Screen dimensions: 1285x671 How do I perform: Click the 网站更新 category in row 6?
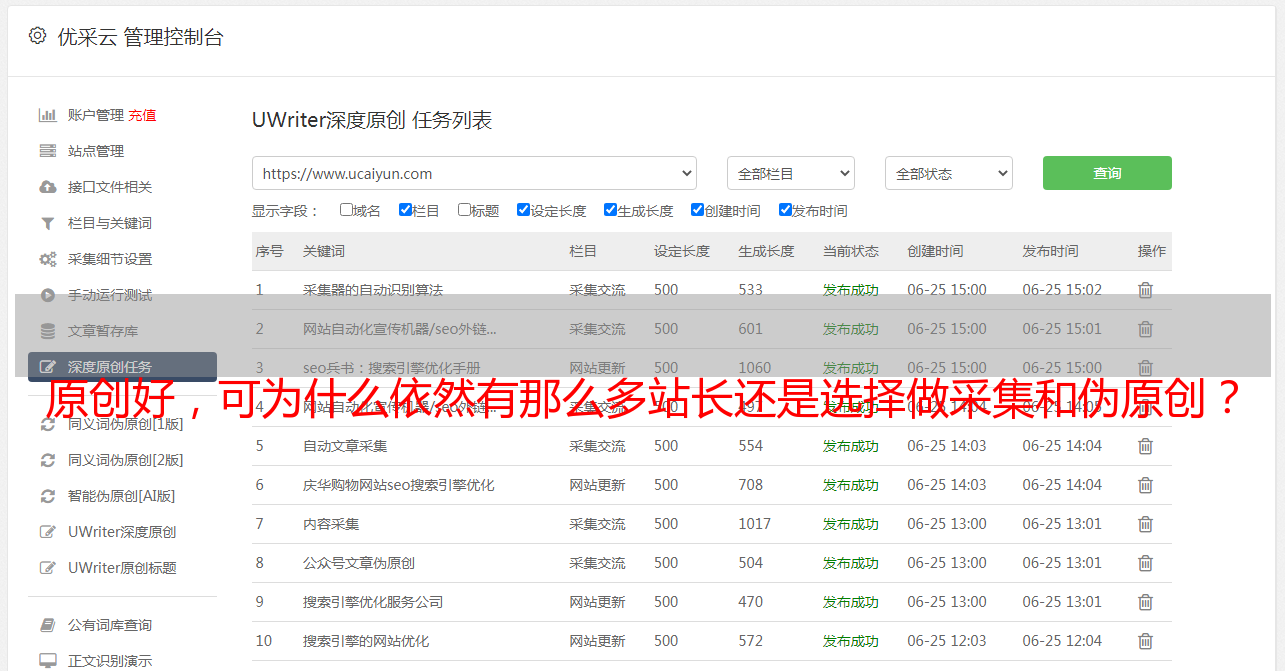(x=597, y=485)
